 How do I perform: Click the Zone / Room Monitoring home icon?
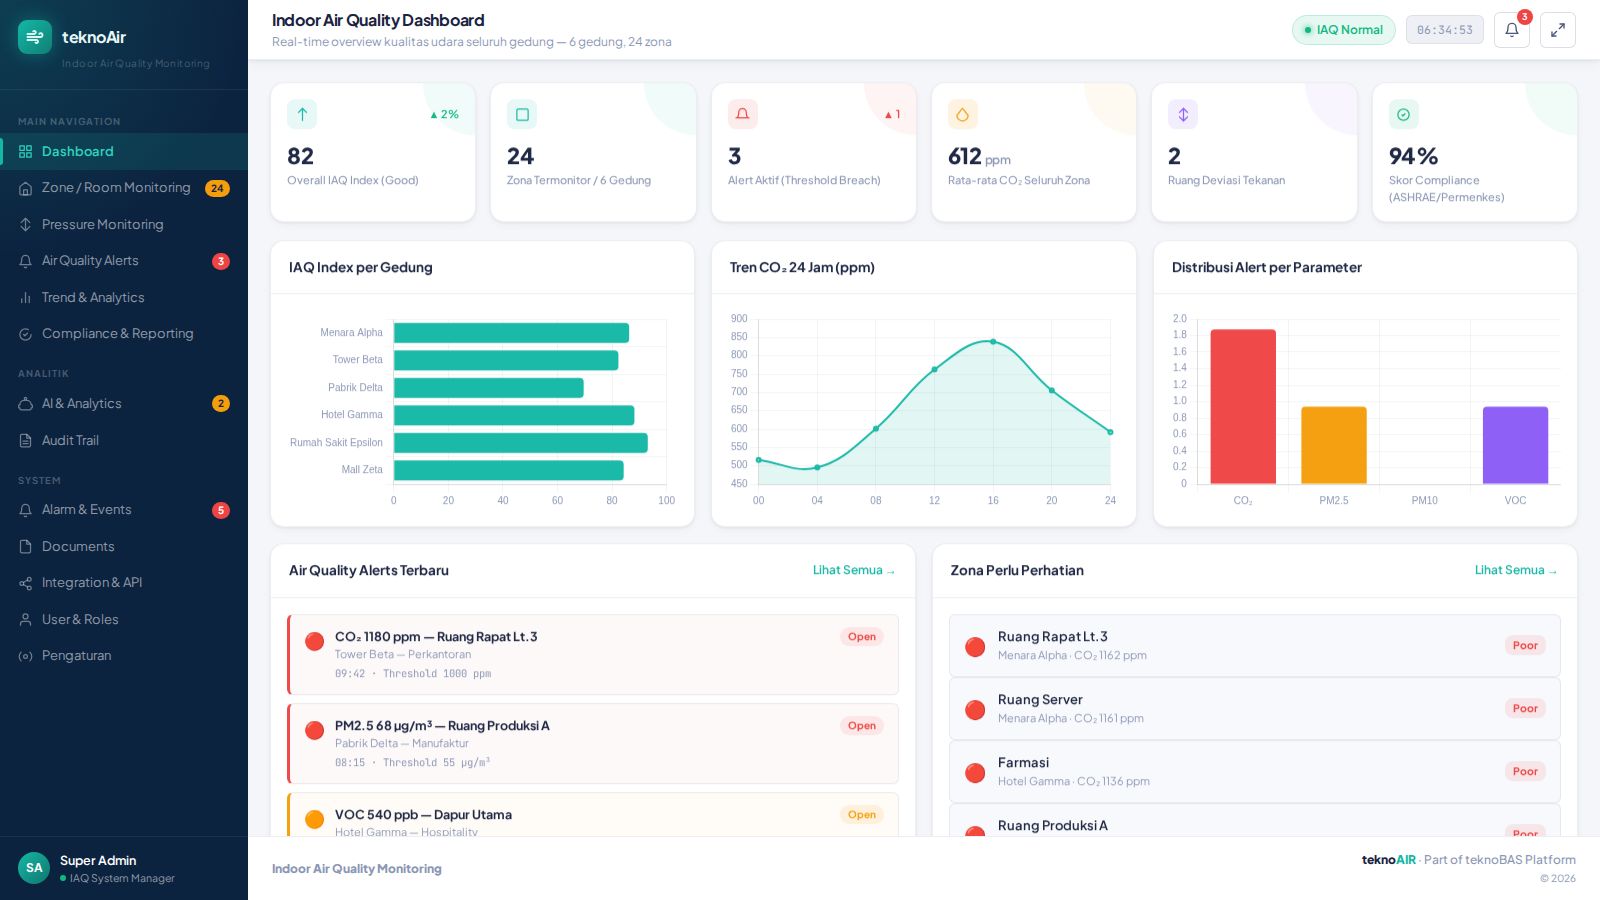coord(26,188)
